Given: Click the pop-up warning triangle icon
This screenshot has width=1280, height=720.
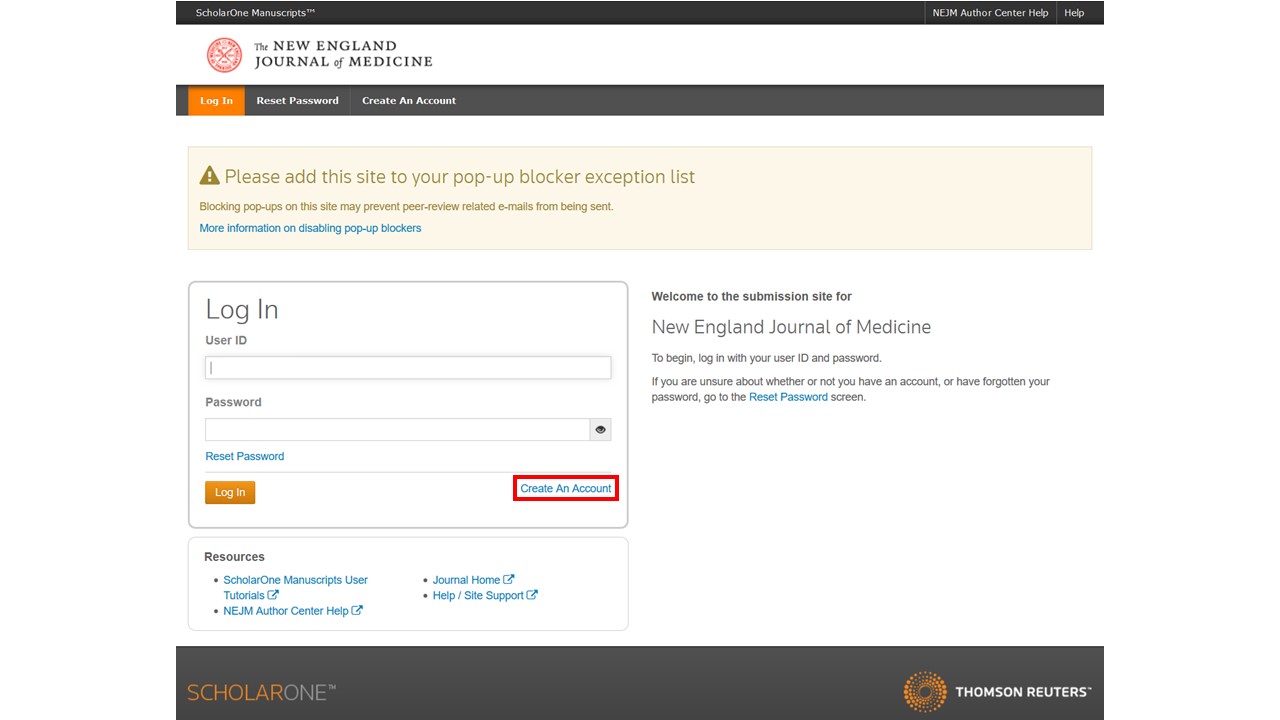Looking at the screenshot, I should tap(209, 176).
